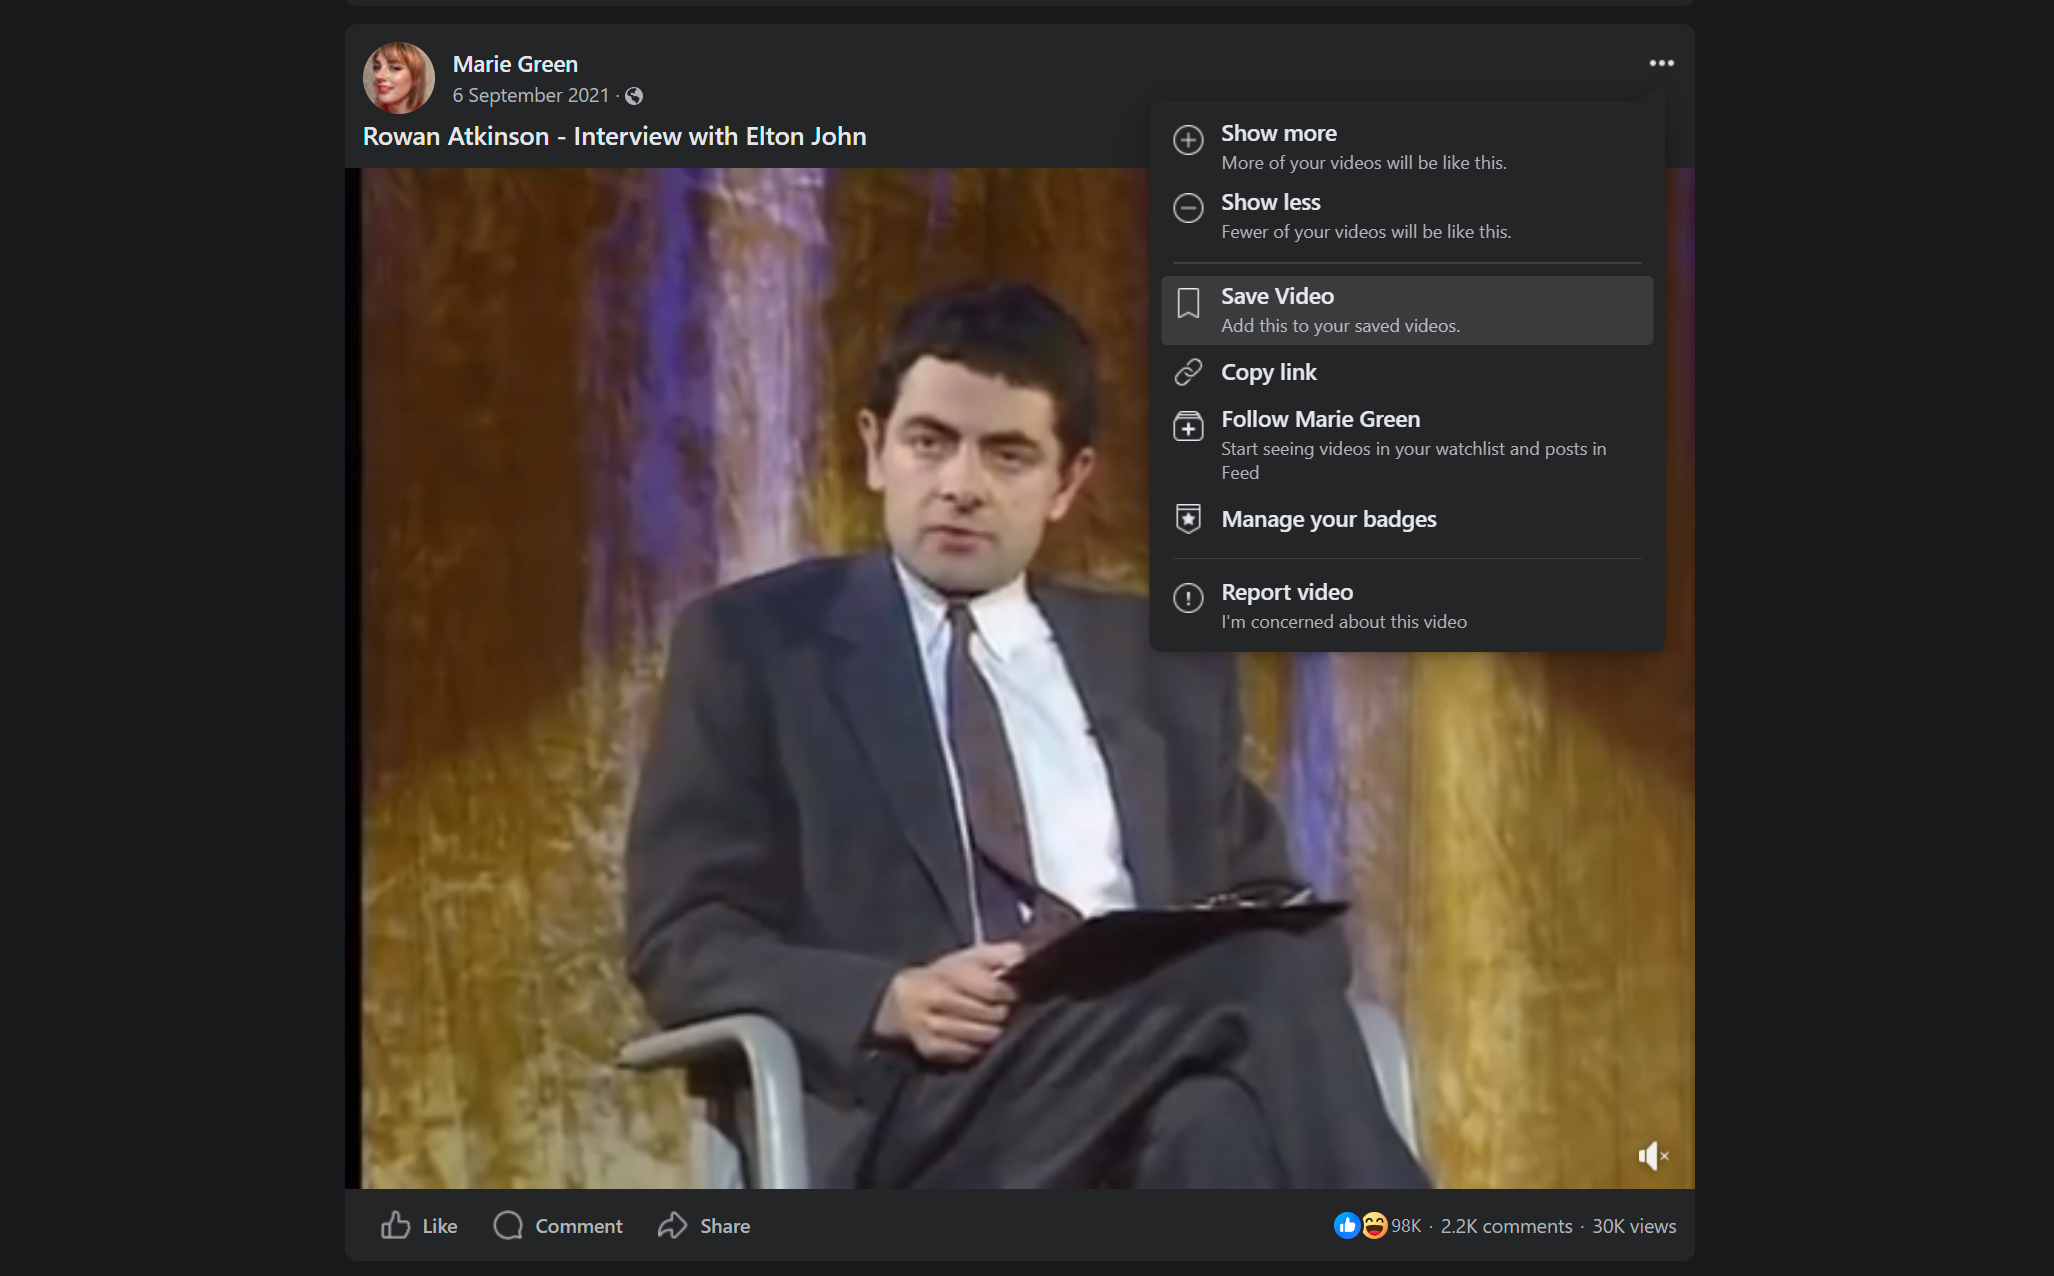Click the public globe privacy icon

(634, 96)
